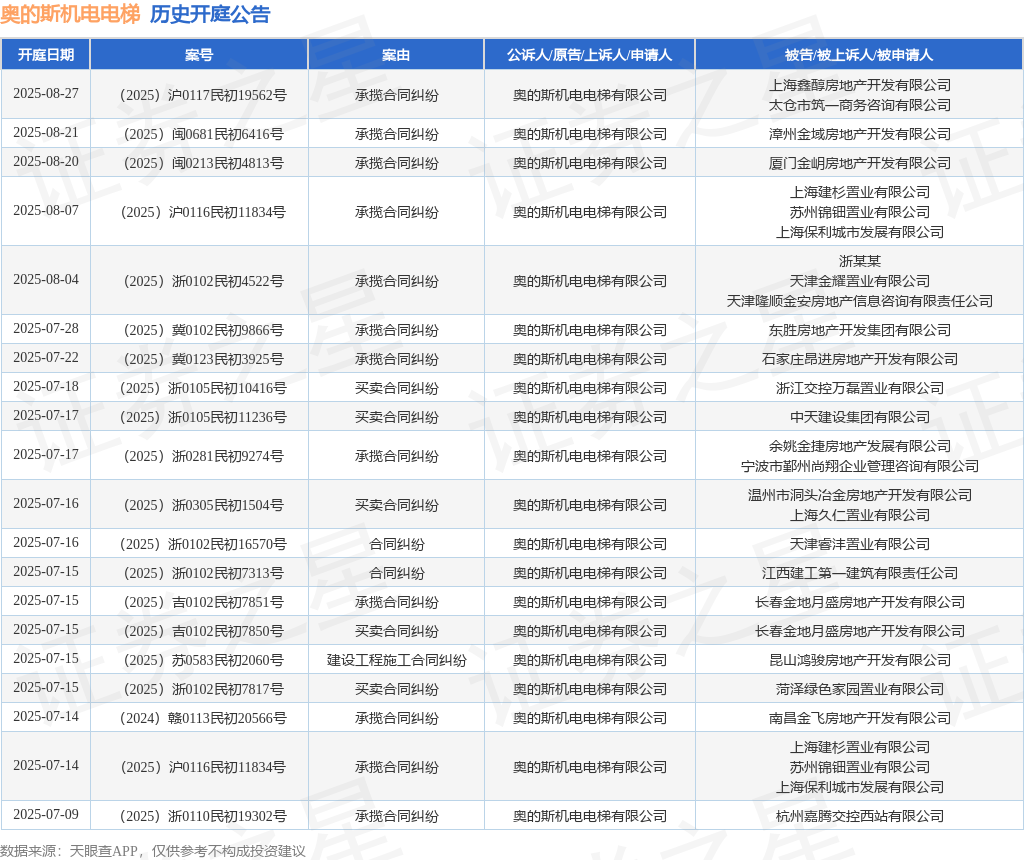Click case number (2025)浙0102民初7313号
This screenshot has width=1024, height=860.
203,573
